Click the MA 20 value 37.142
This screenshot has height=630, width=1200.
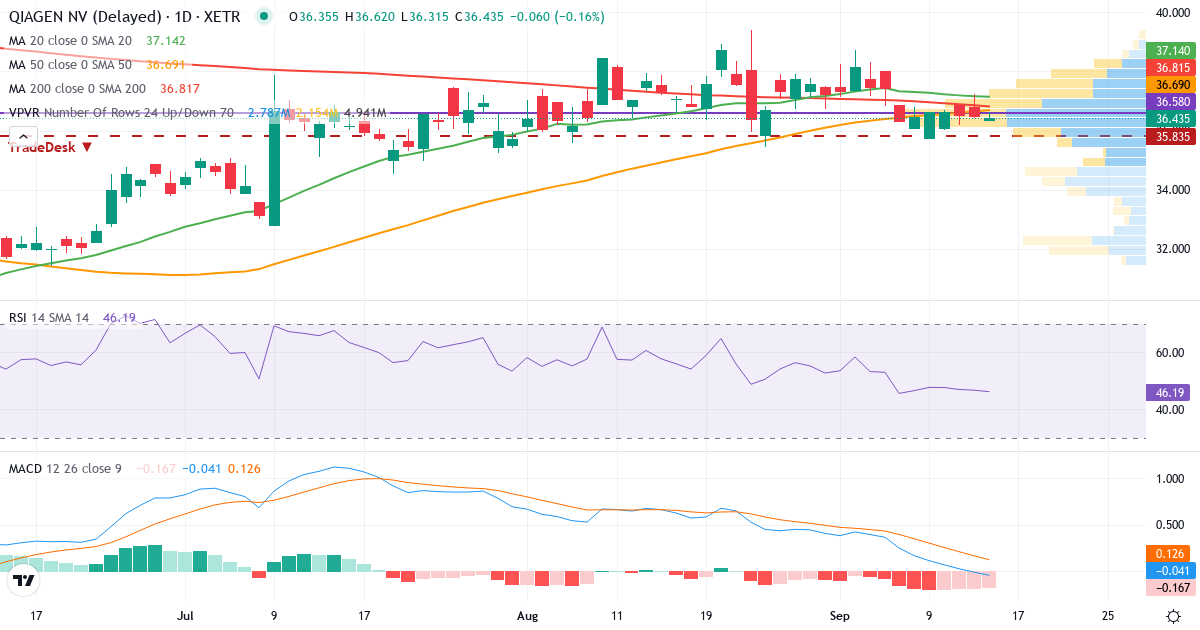coord(167,40)
